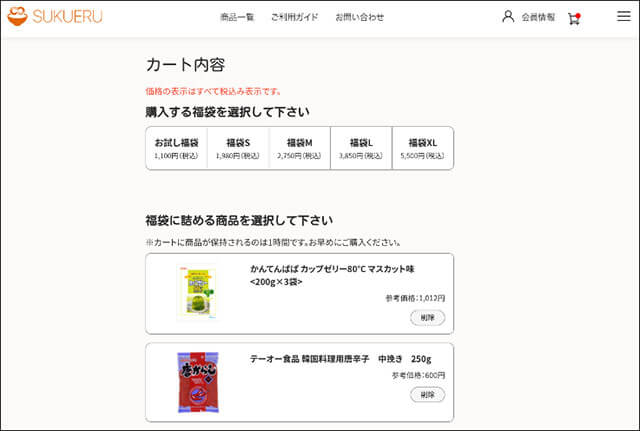This screenshot has height=431, width=640.
Task: Open the テーオー食品 韓国料理用唐辛子 product title
Action: coord(340,358)
